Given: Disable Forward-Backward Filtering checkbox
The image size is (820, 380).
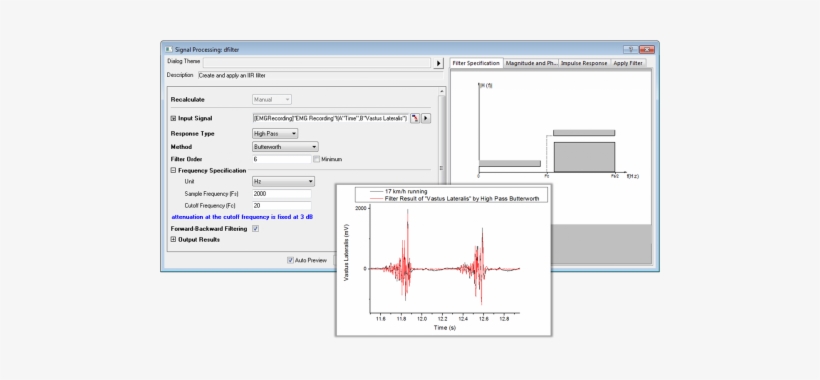Looking at the screenshot, I should coord(256,228).
